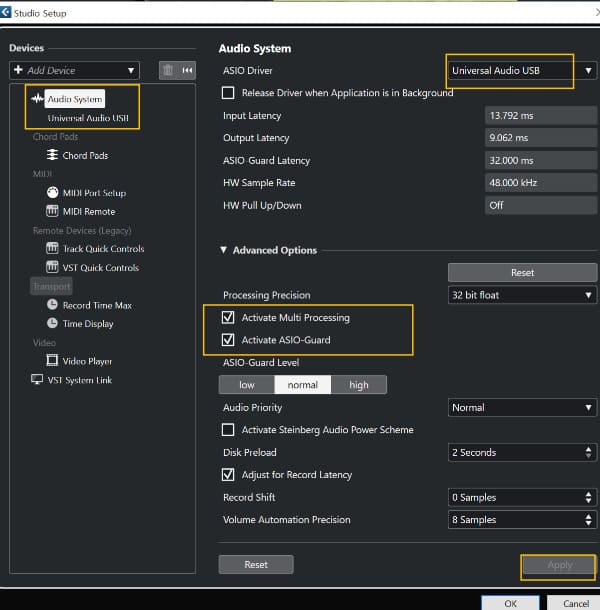Select MIDI Remote entry
The height and width of the screenshot is (610, 600).
click(89, 211)
